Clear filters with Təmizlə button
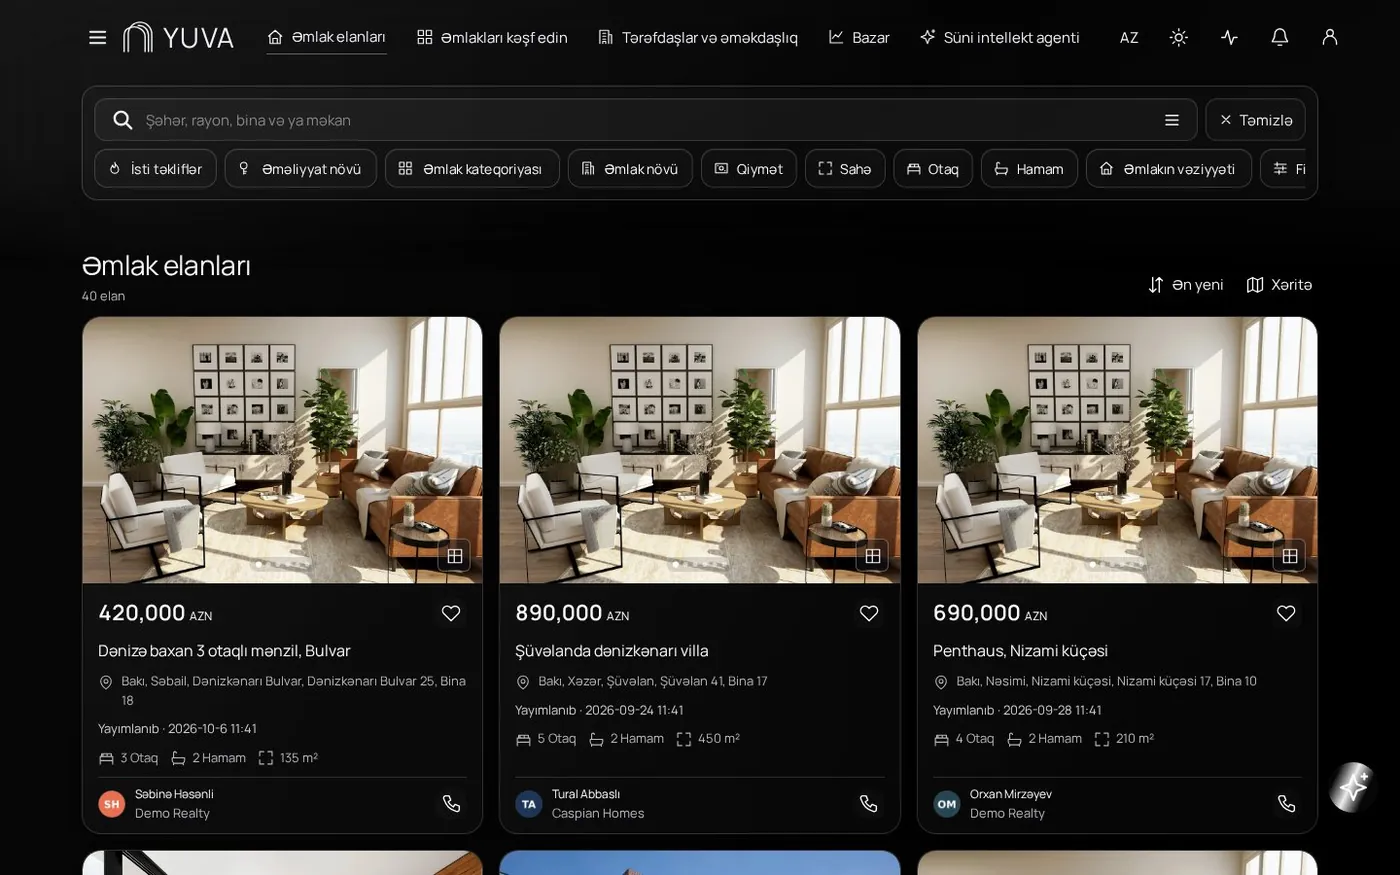This screenshot has width=1400, height=875. 1255,120
